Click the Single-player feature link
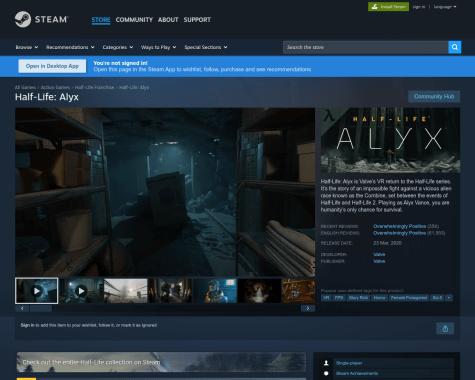 pyautogui.click(x=349, y=363)
